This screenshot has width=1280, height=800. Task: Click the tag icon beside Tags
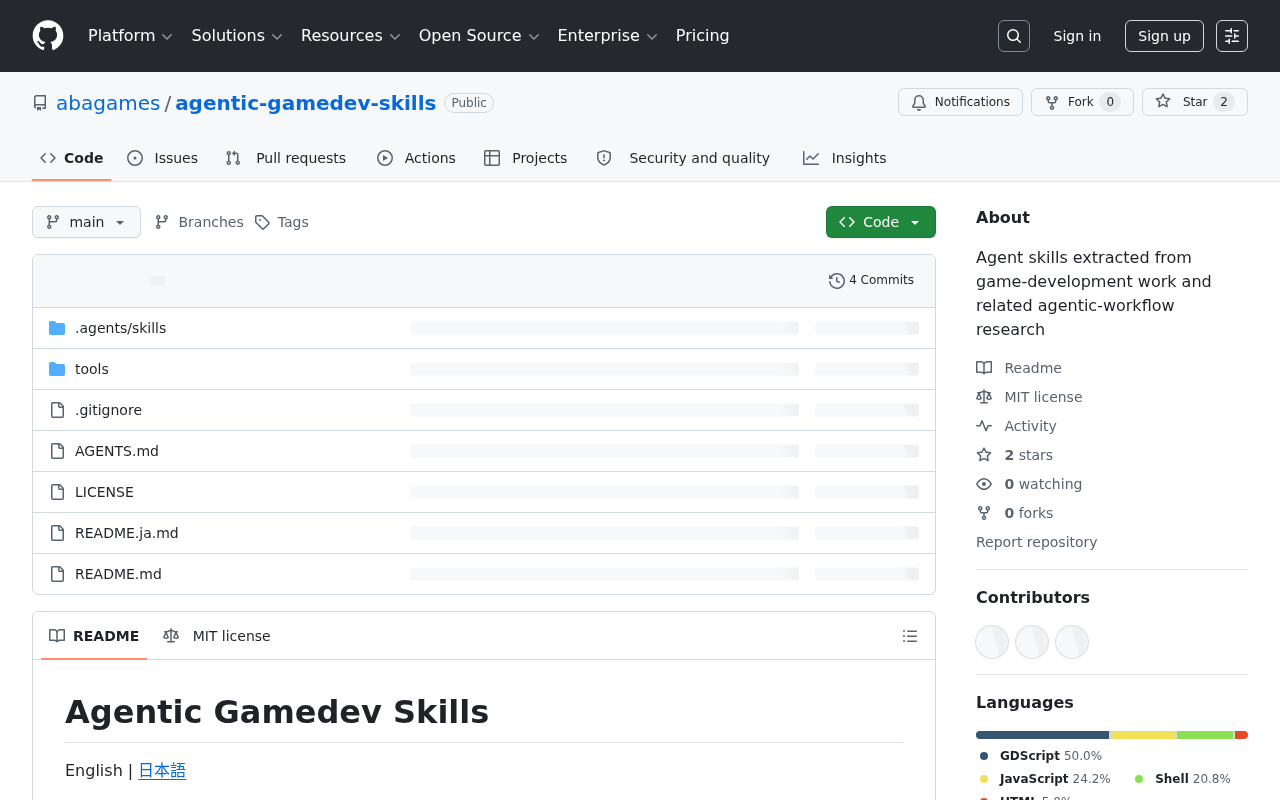pos(262,222)
